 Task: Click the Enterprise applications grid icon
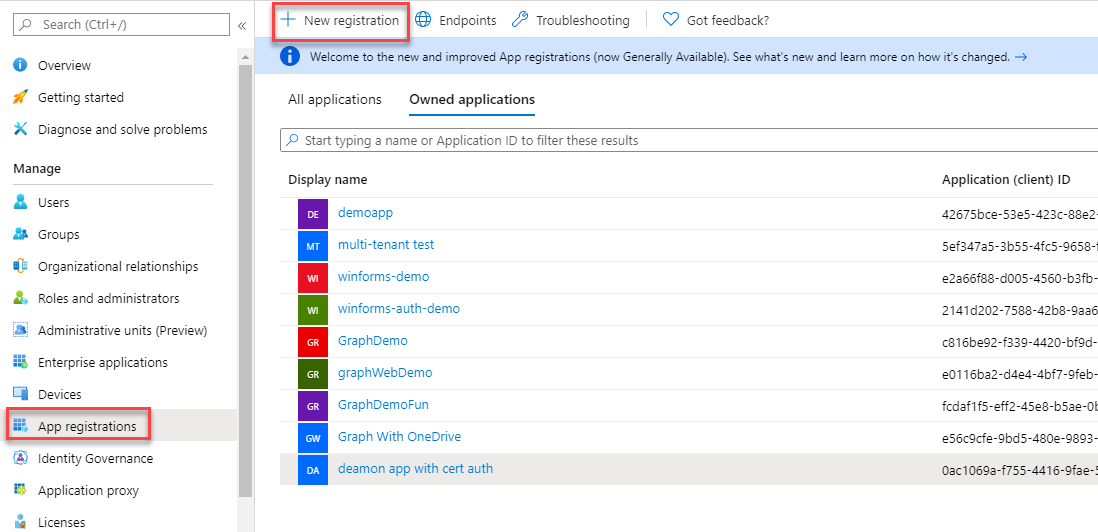20,363
